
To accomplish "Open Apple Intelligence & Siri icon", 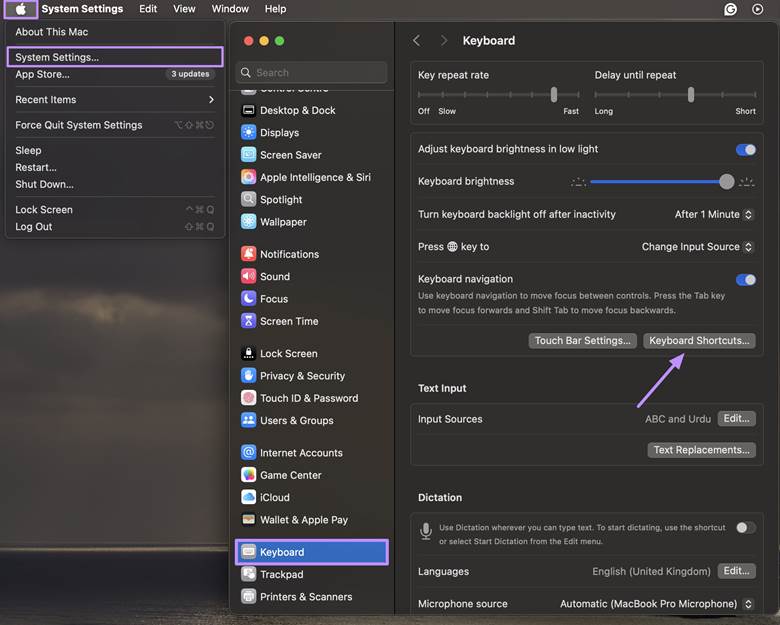I will (248, 177).
